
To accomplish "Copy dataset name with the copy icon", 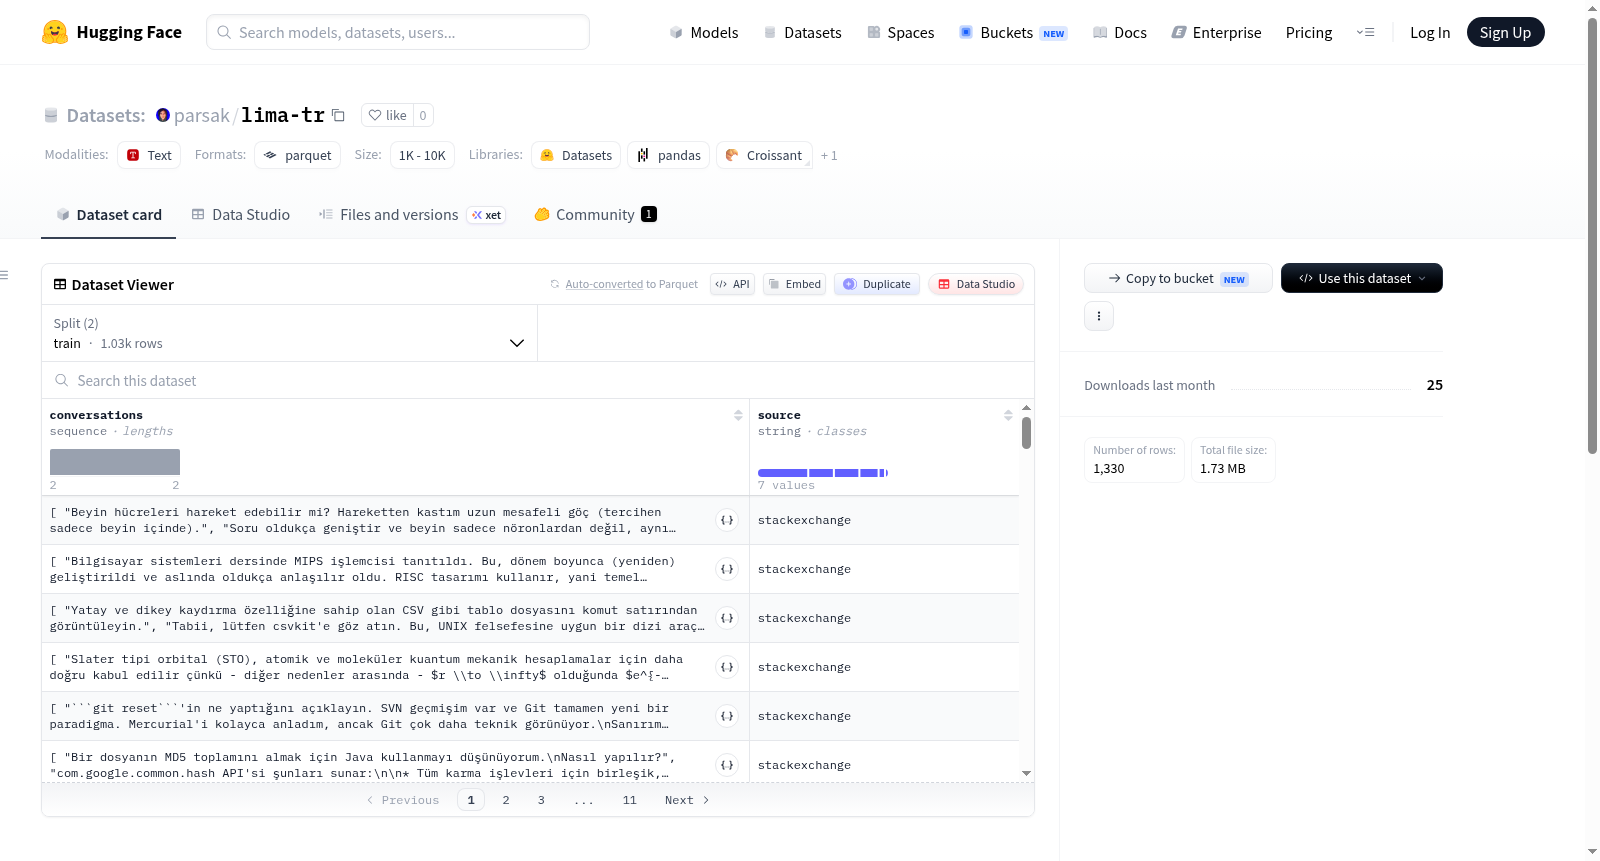I will pyautogui.click(x=338, y=115).
